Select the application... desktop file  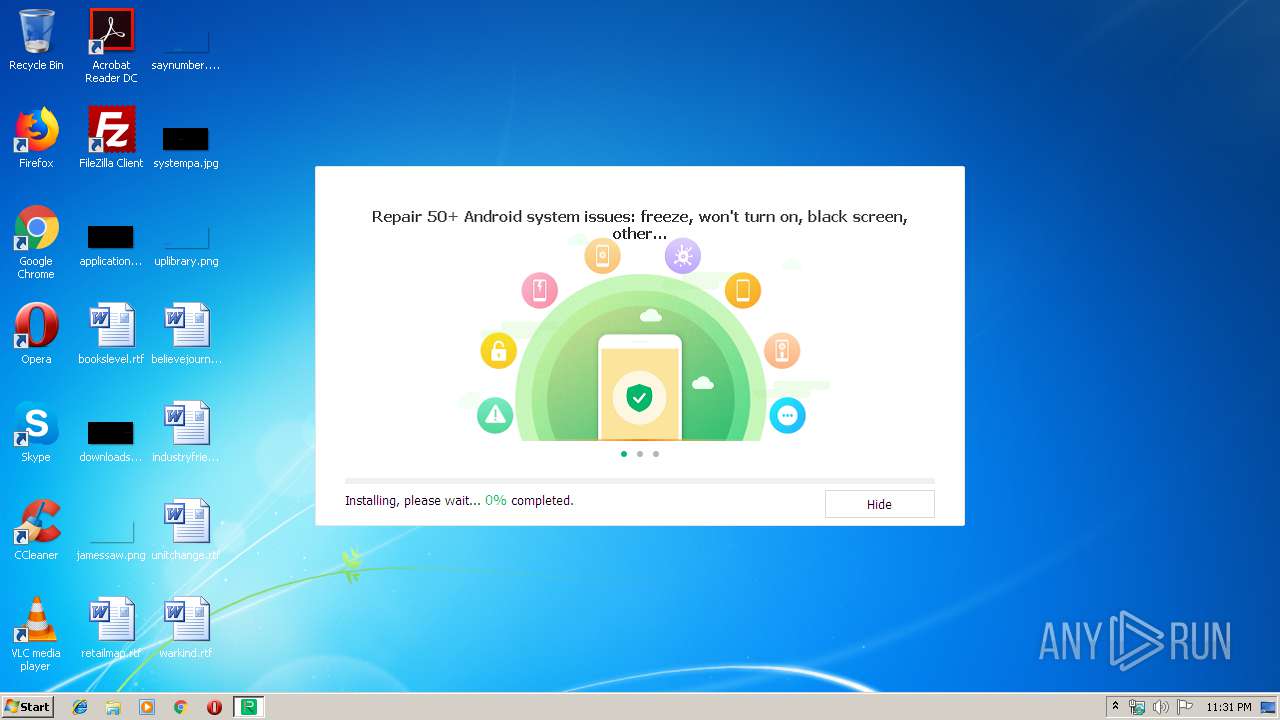tap(111, 246)
